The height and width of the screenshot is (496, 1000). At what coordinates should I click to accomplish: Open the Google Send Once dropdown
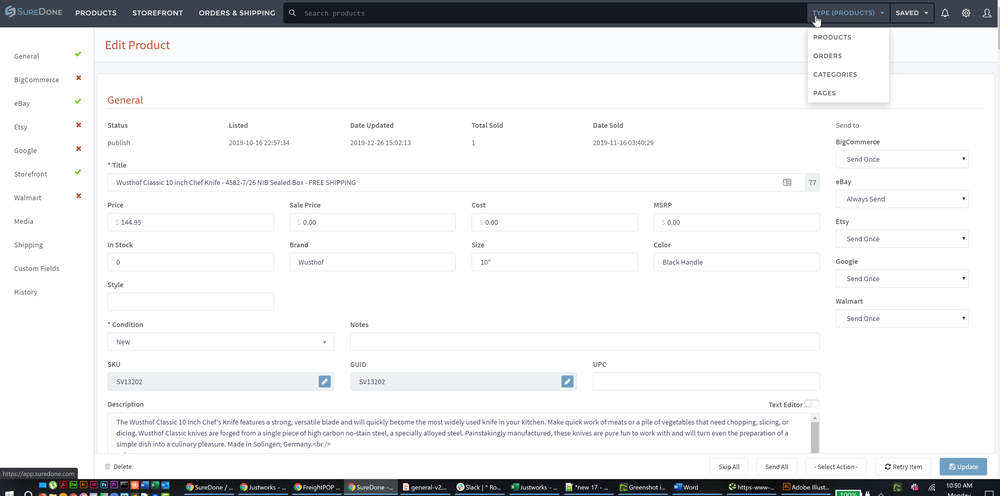tap(902, 279)
